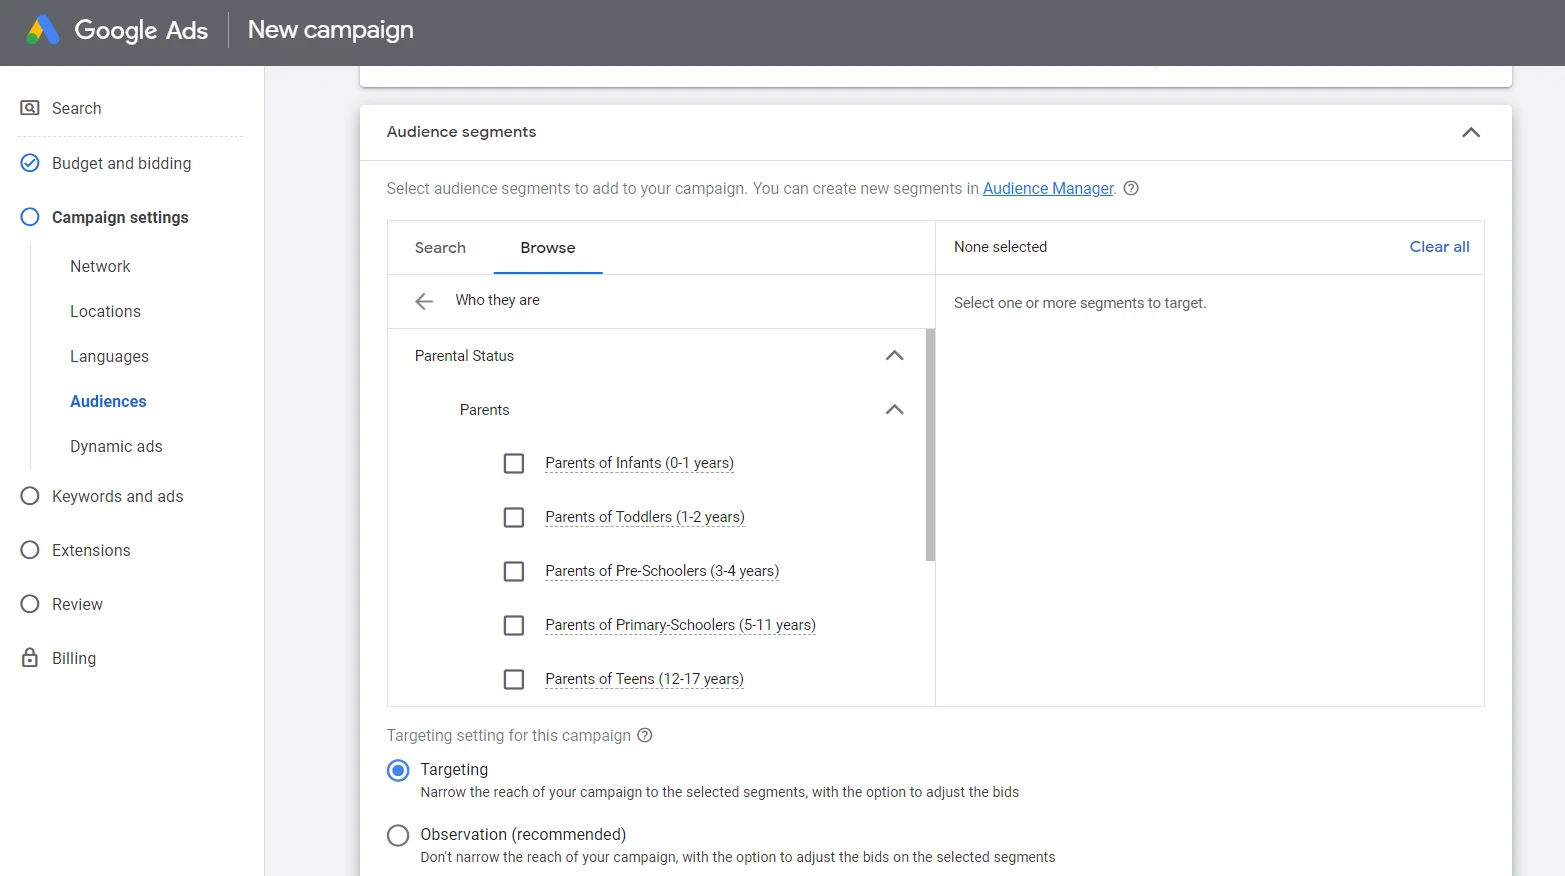The image size is (1565, 876).
Task: Open help icon next to Audience Manager
Action: [x=1131, y=188]
